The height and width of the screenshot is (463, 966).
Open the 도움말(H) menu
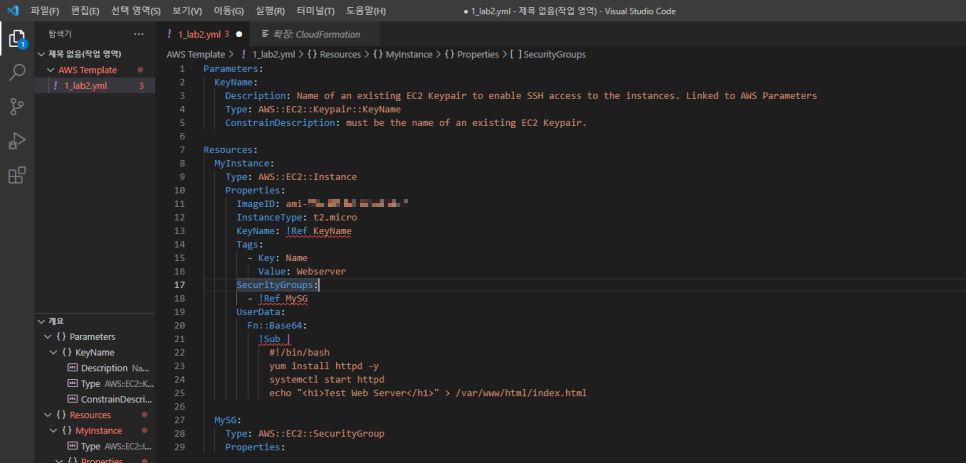point(366,11)
